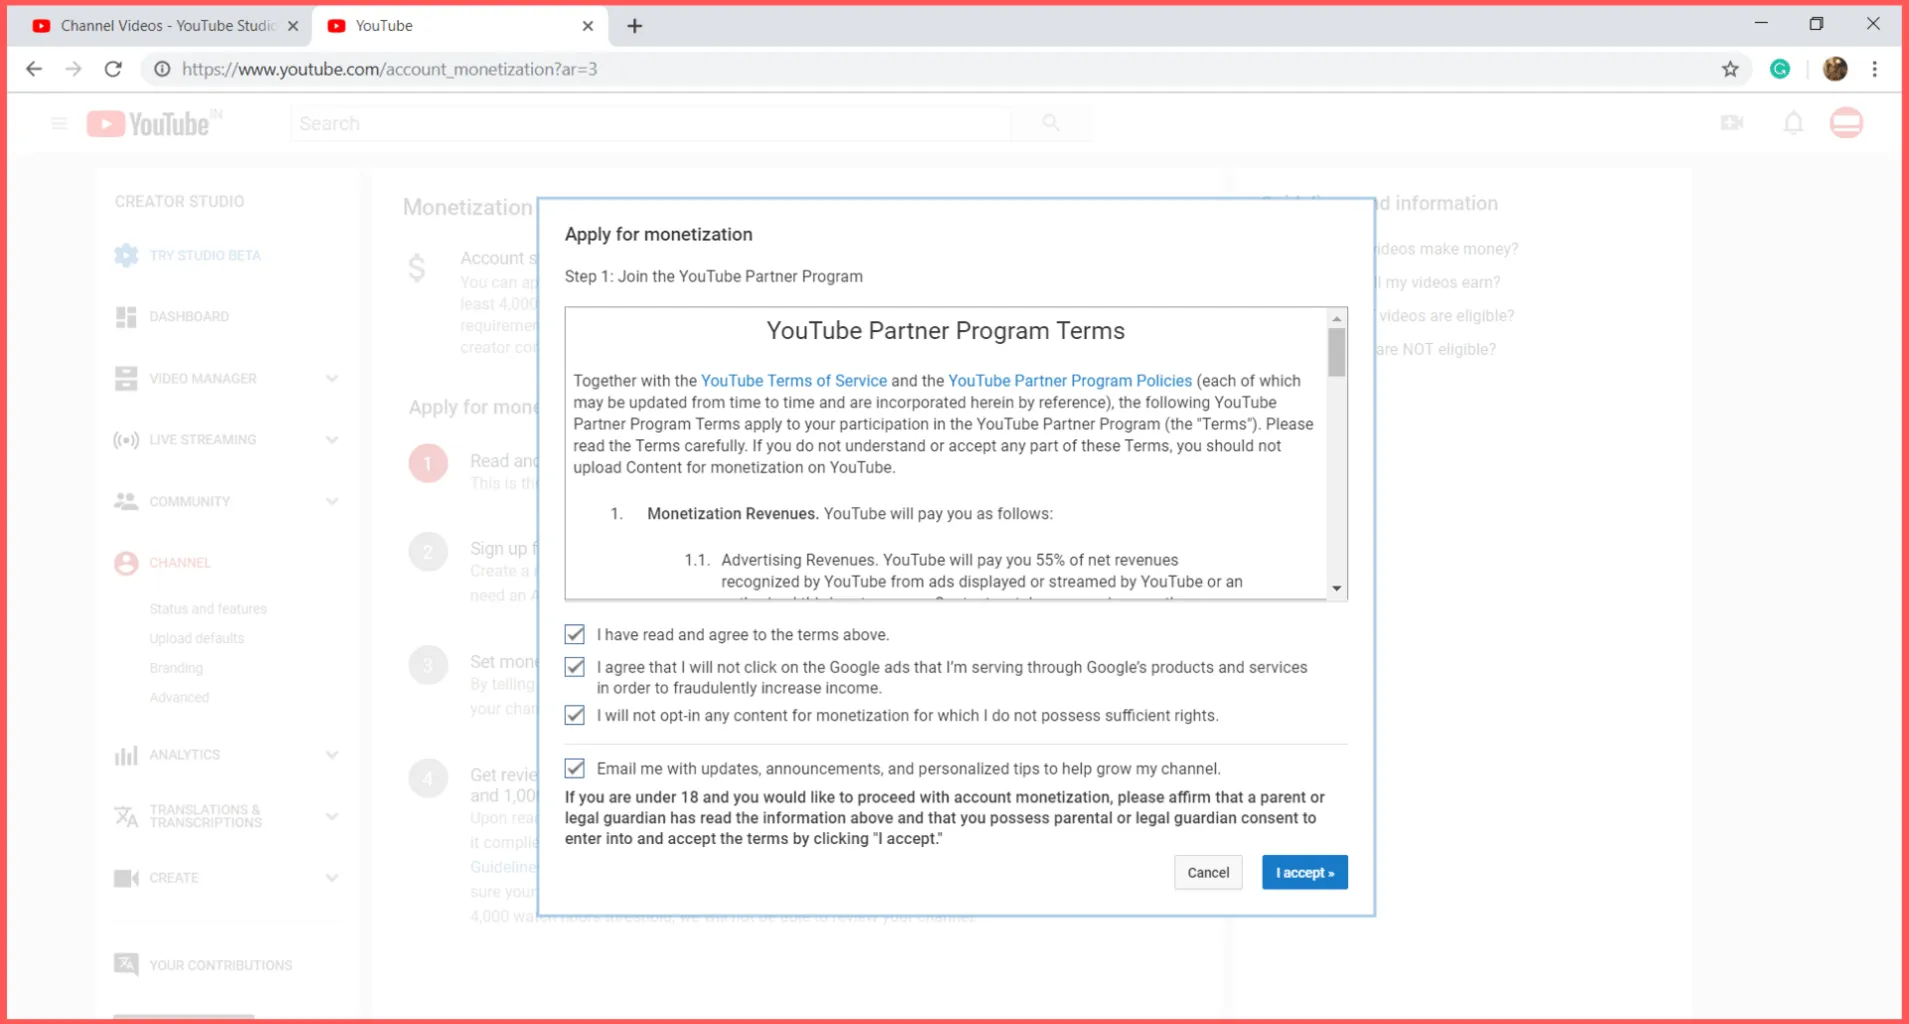Image resolution: width=1909 pixels, height=1024 pixels.
Task: Click the YouTube logo
Action: [154, 123]
